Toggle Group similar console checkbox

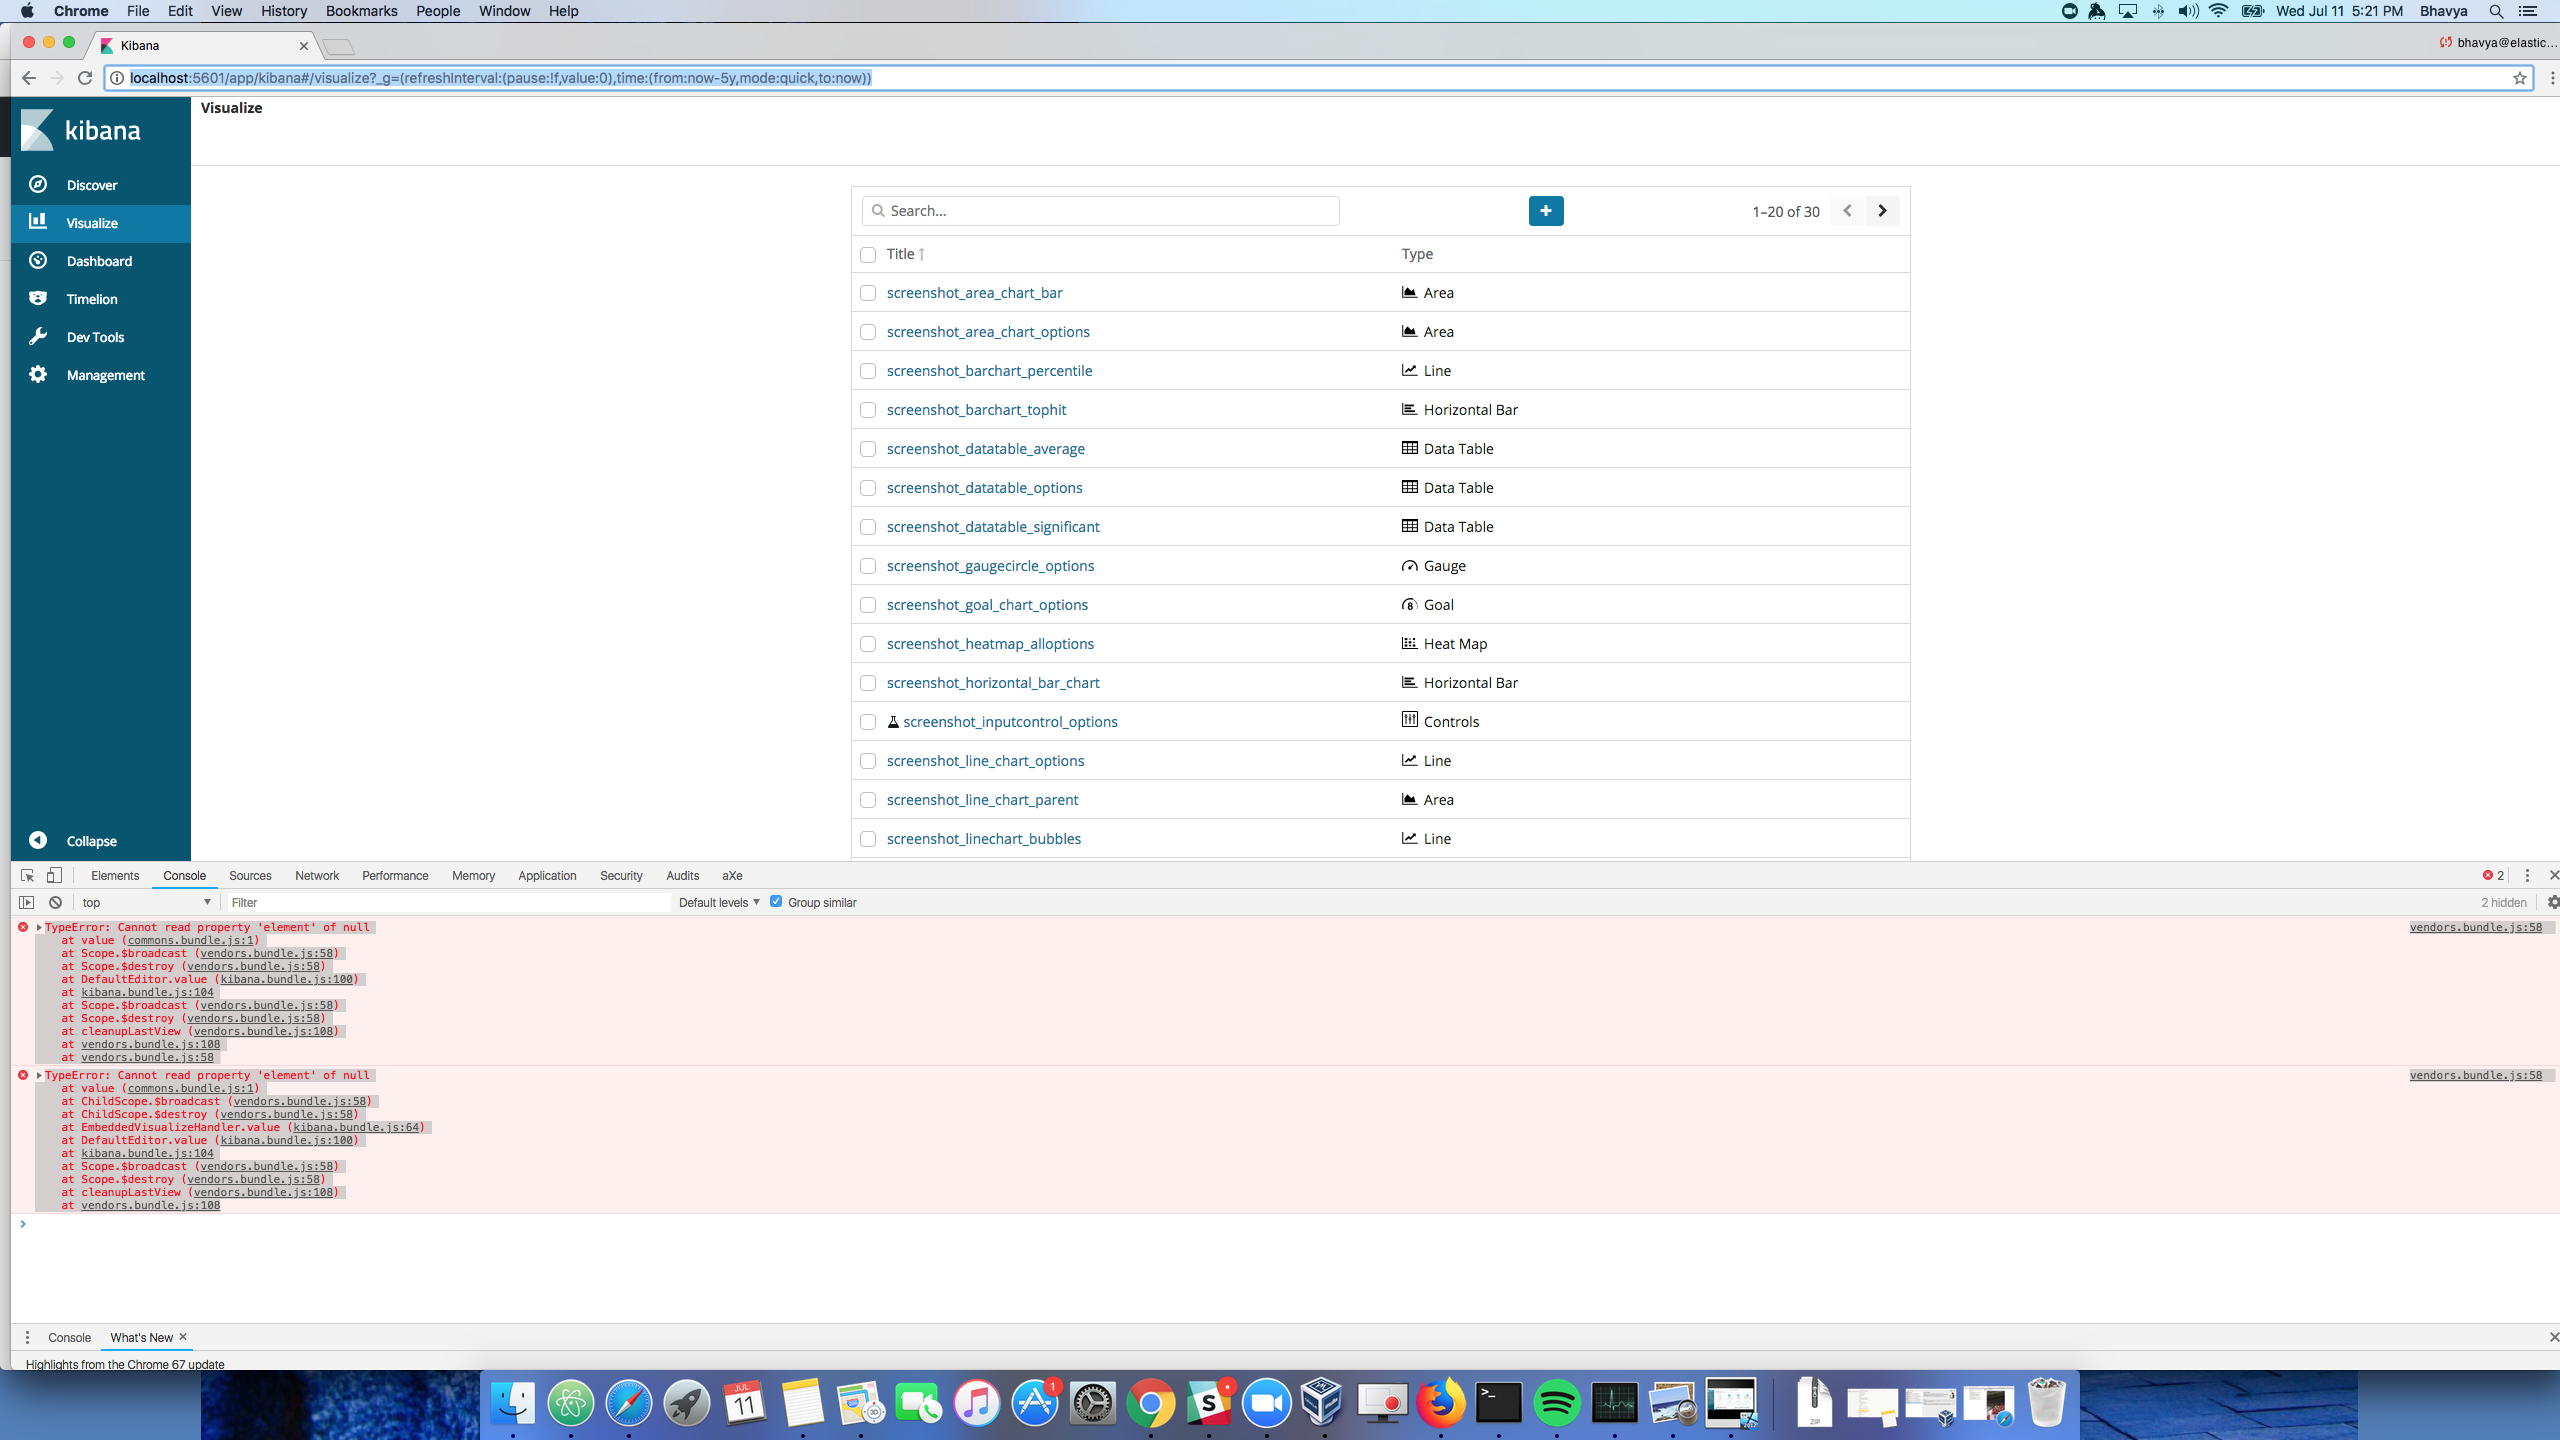(776, 901)
